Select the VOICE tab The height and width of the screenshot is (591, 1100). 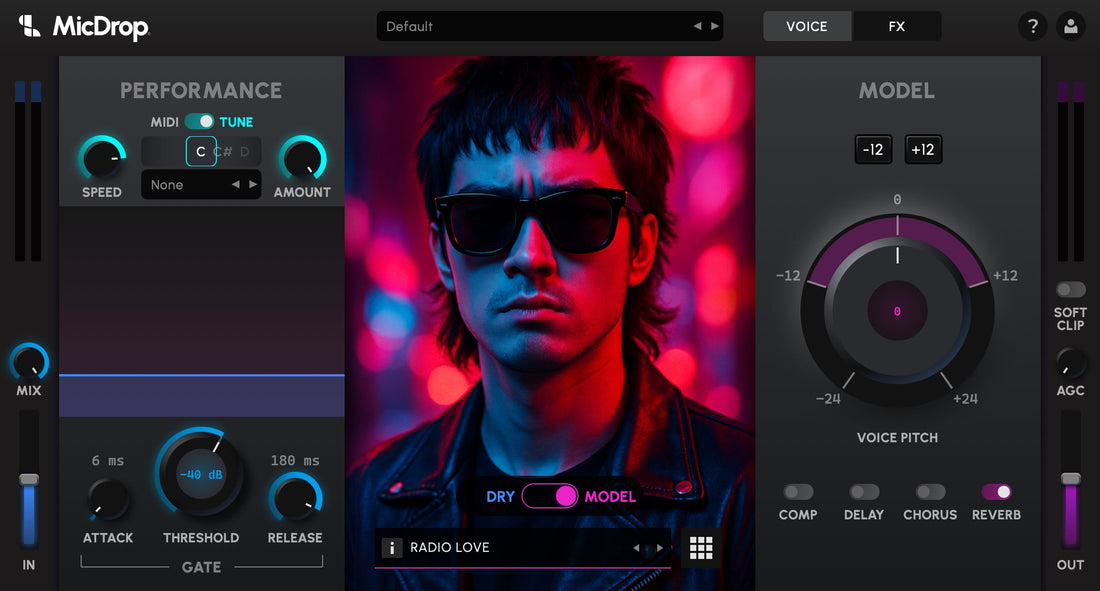coord(807,26)
